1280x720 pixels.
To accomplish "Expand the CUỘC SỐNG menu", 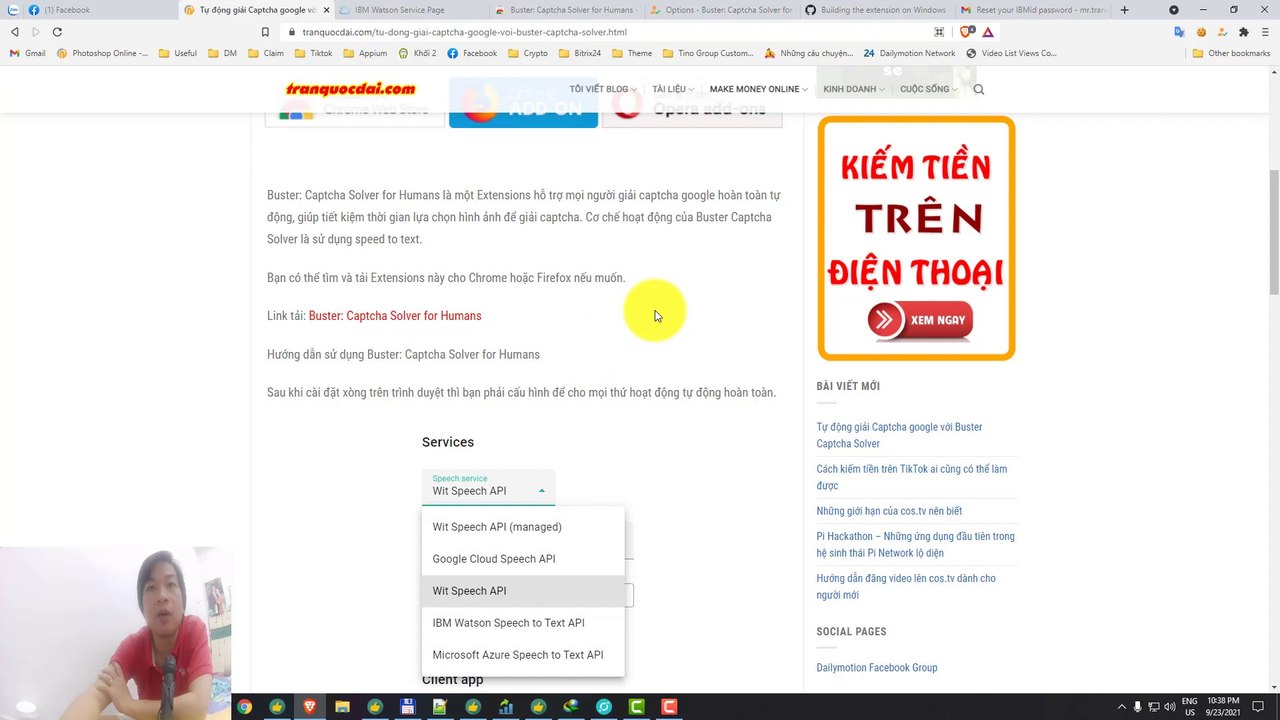I will click(x=928, y=89).
